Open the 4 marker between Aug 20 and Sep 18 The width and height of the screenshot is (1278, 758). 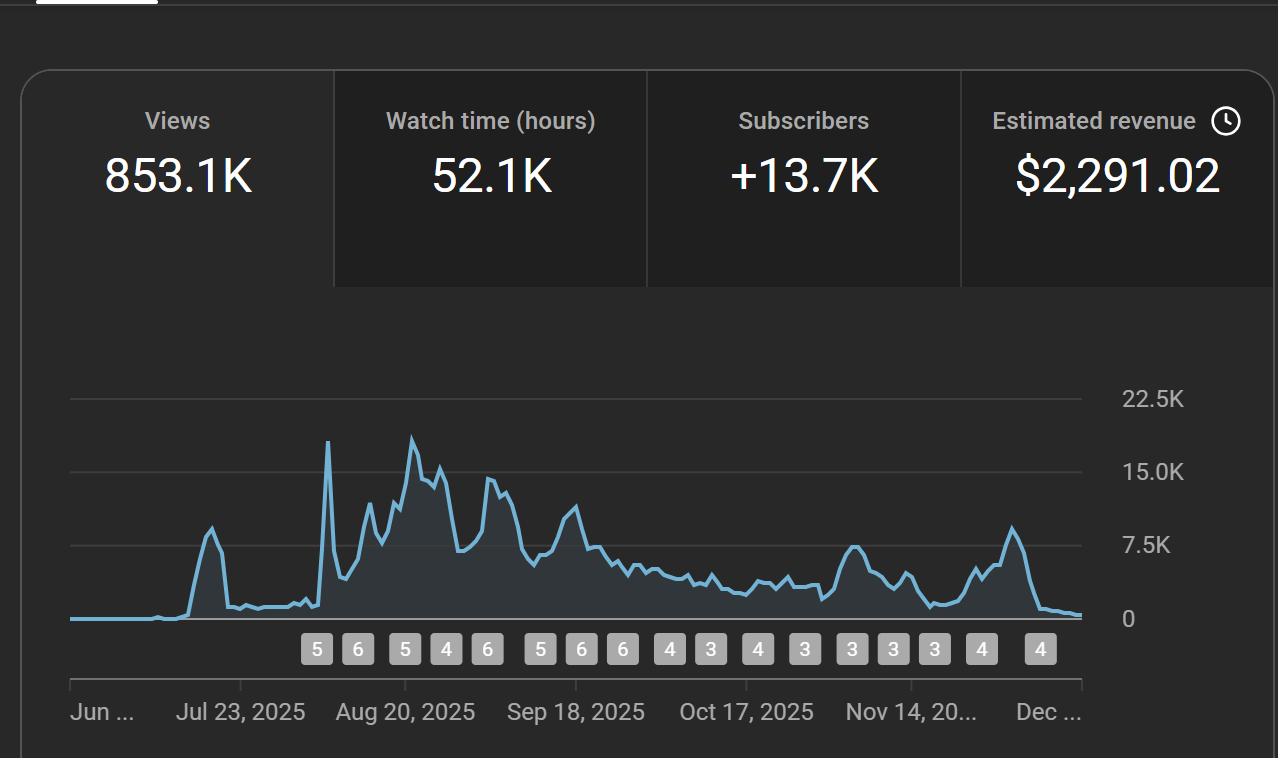[x=446, y=649]
